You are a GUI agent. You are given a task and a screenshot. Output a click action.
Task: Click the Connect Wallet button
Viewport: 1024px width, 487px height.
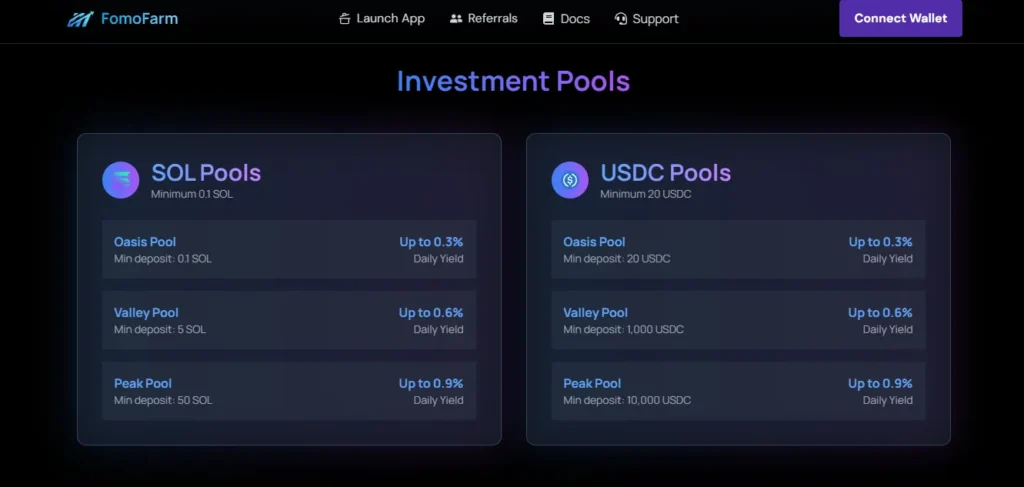pyautogui.click(x=901, y=18)
